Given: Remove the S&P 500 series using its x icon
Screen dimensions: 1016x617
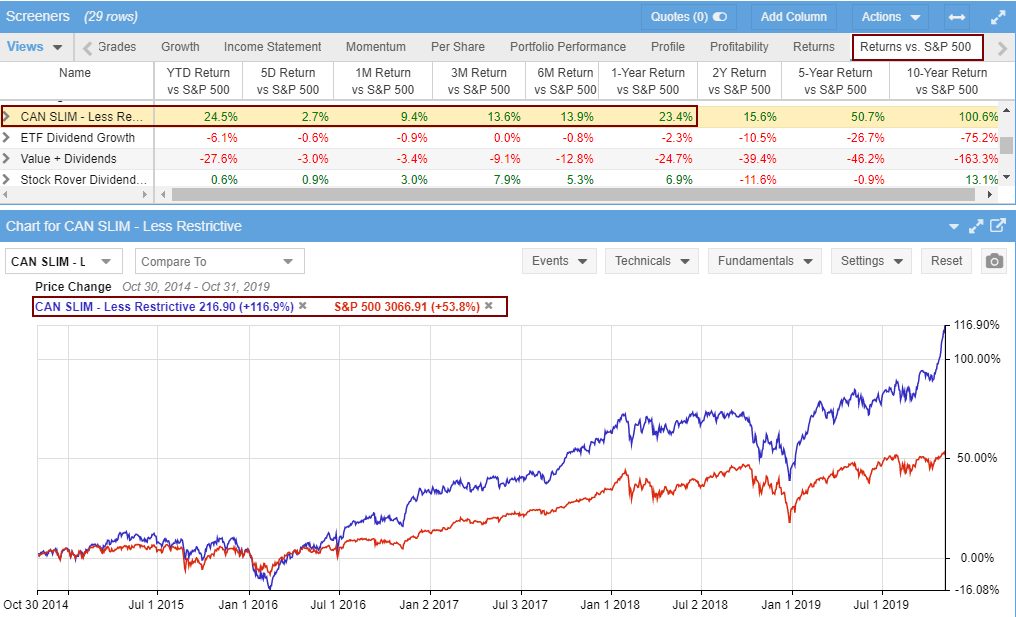Looking at the screenshot, I should [x=488, y=308].
